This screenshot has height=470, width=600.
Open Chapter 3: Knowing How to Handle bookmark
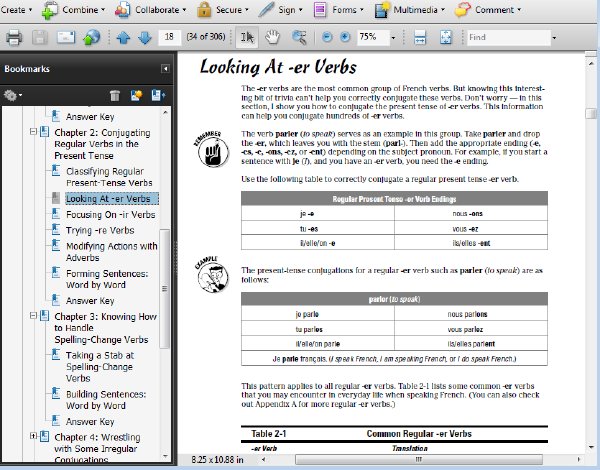coord(105,328)
